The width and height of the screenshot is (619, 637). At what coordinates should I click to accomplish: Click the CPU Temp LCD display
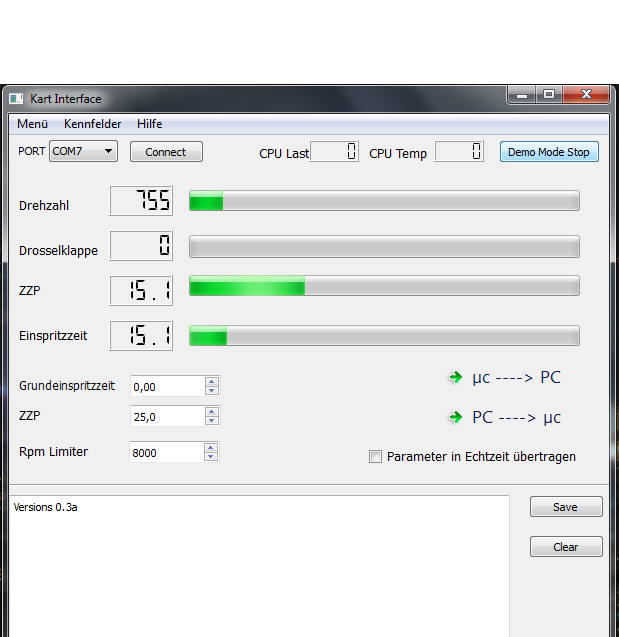[x=459, y=151]
